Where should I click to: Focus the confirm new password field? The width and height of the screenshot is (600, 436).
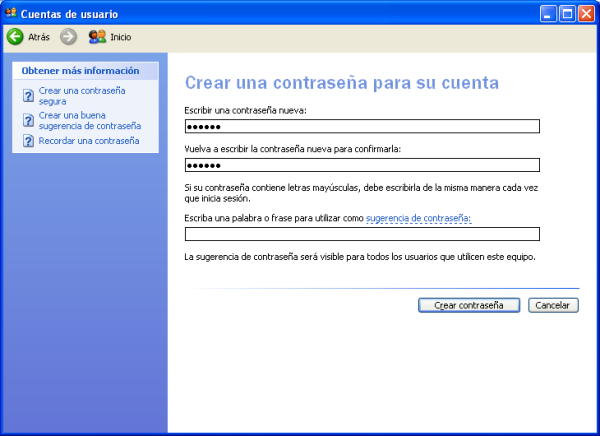(x=362, y=165)
